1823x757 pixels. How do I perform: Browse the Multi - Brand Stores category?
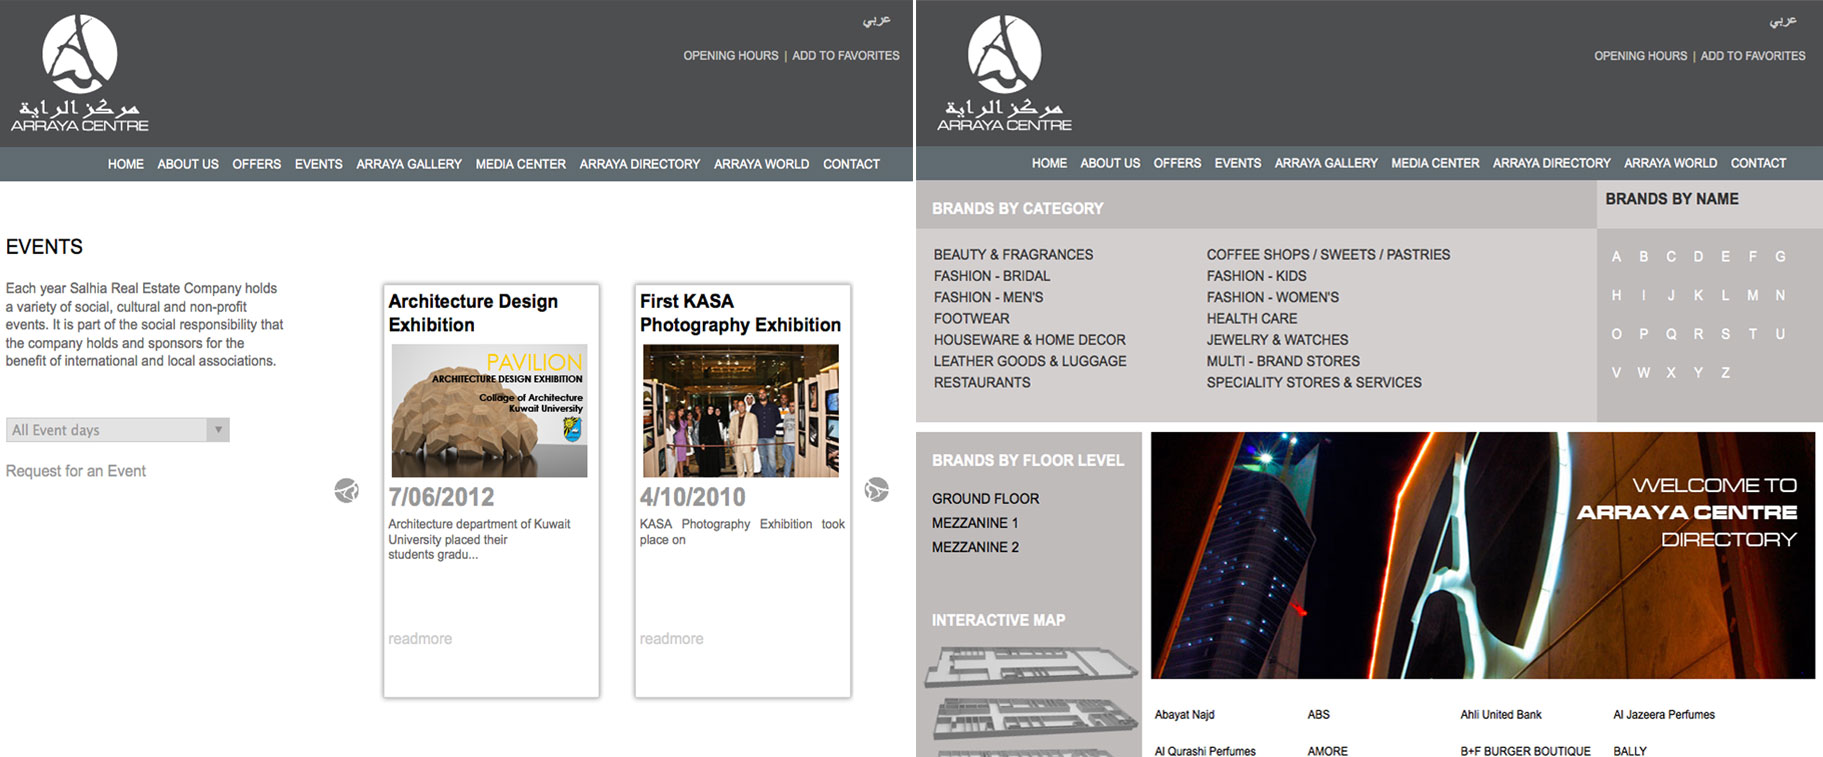click(1283, 361)
